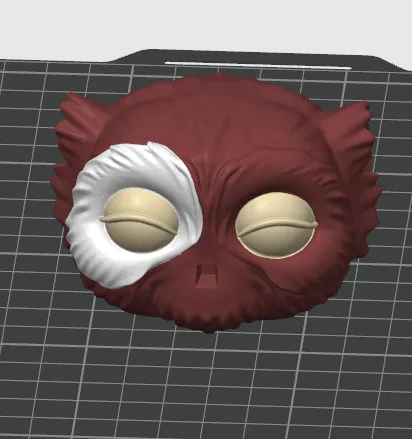Select the cream eyeball inside the white patch
Image resolution: width=412 pixels, height=439 pixels.
click(140, 219)
